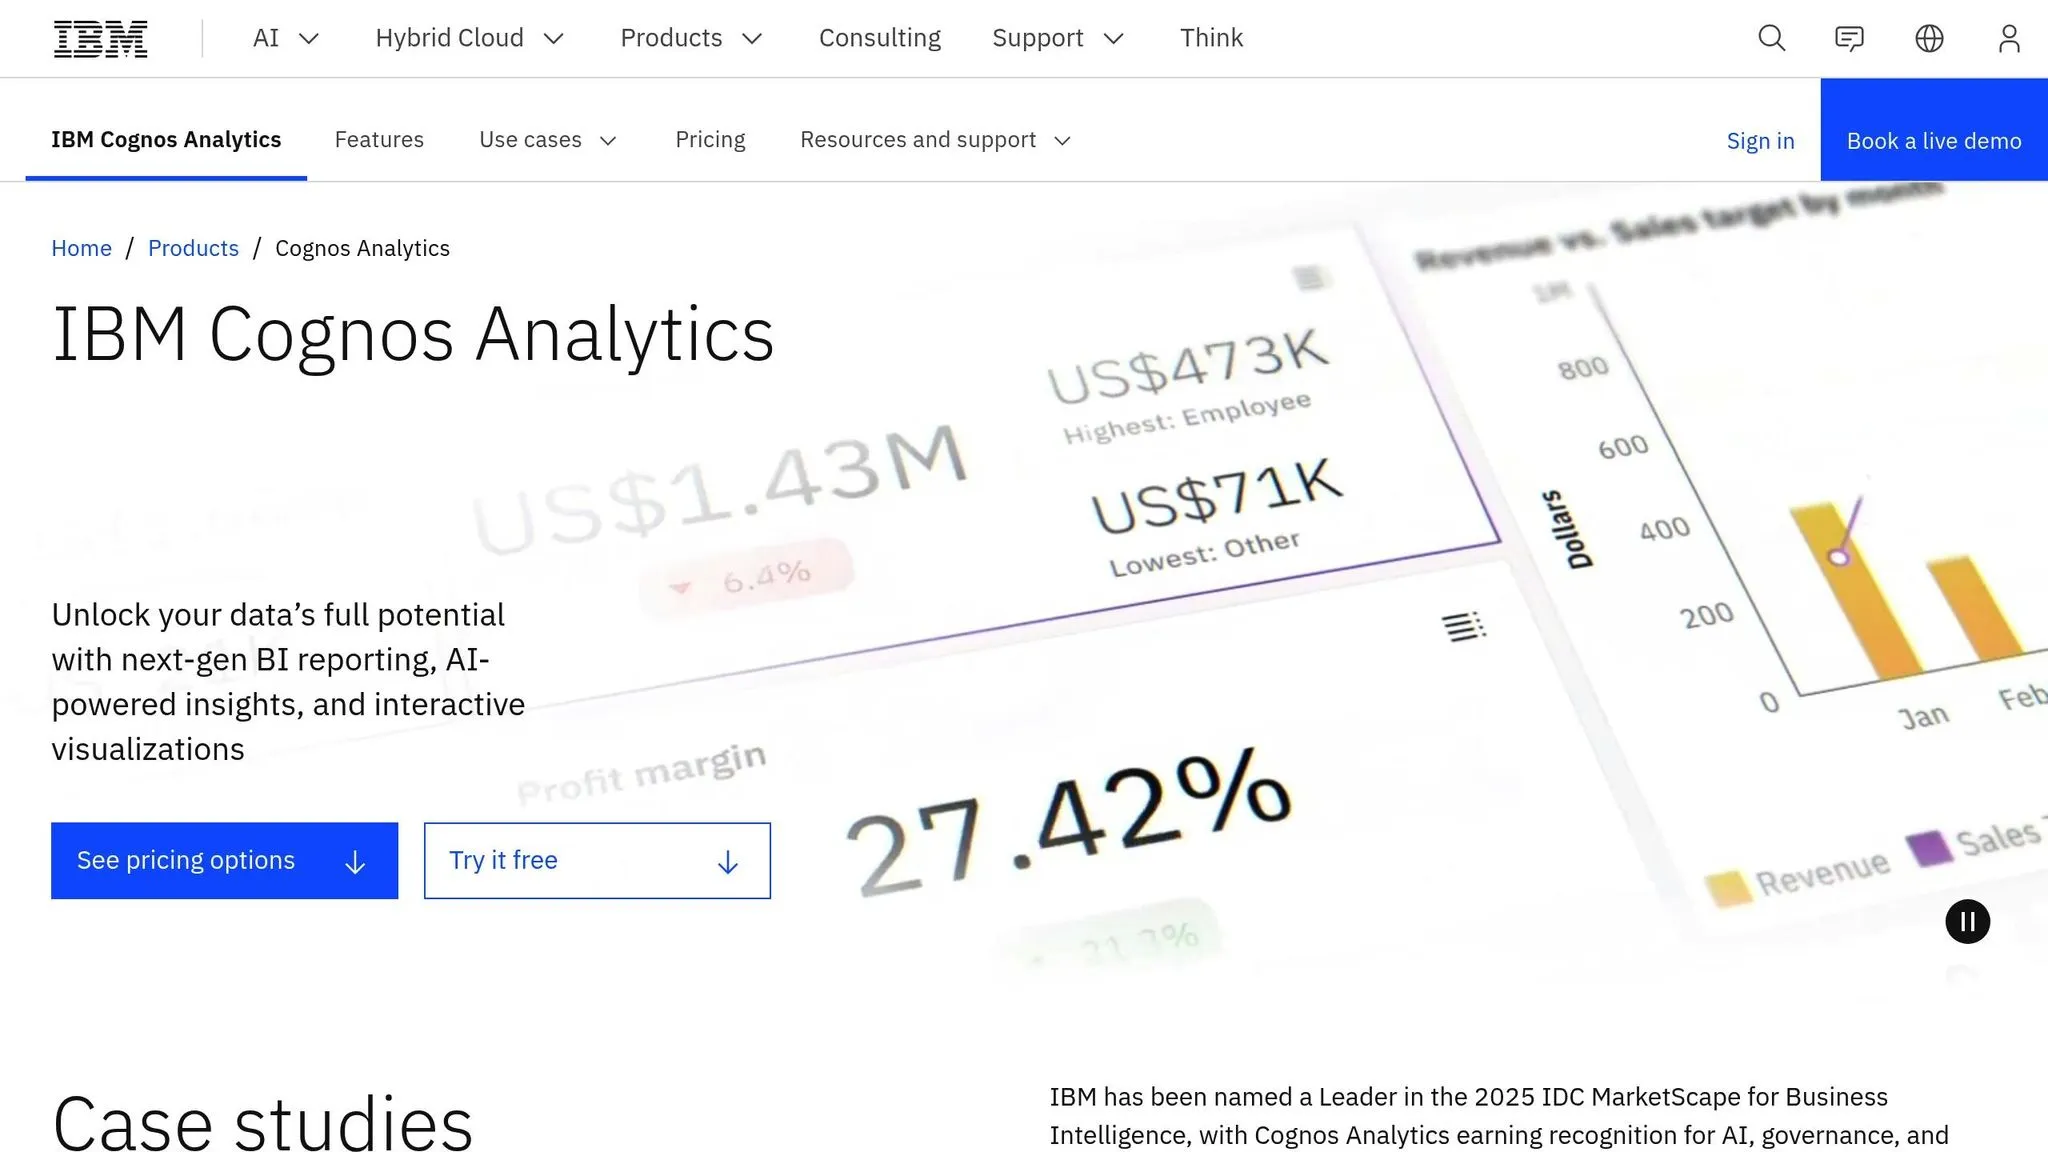Expand Resources and support dropdown
Viewport: 2048px width, 1152px height.
(x=936, y=140)
